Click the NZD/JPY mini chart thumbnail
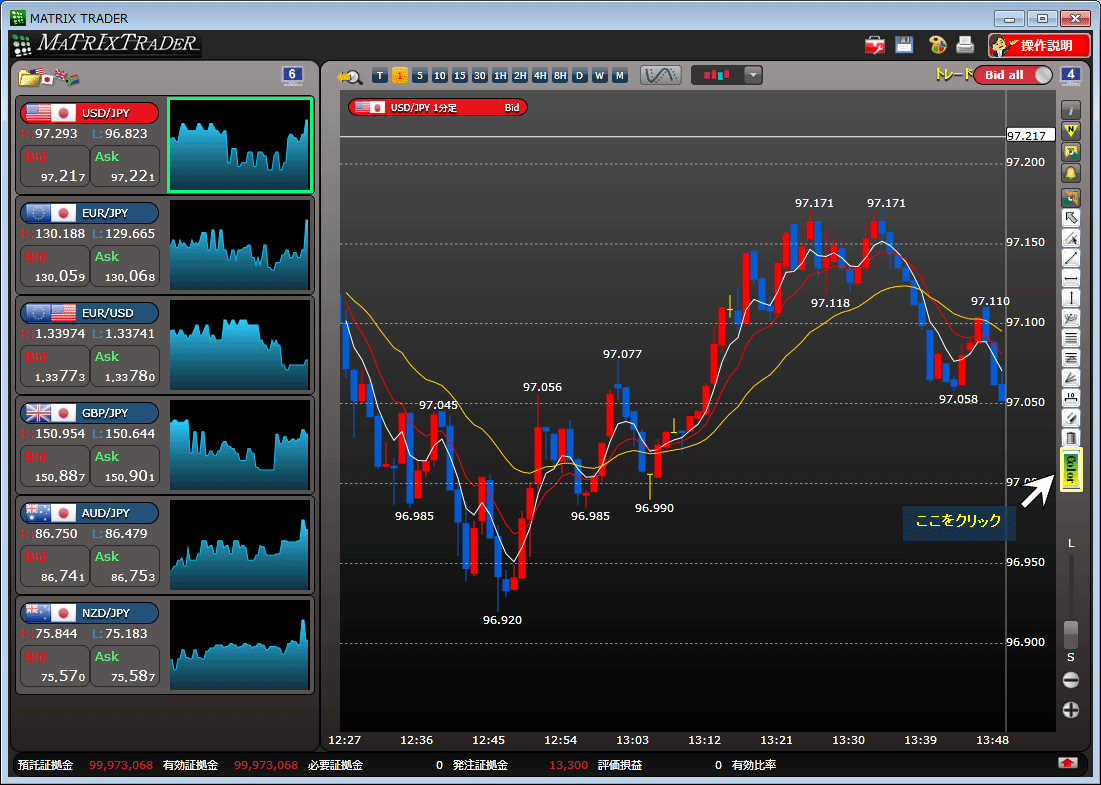Viewport: 1101px width, 785px height. pos(240,645)
